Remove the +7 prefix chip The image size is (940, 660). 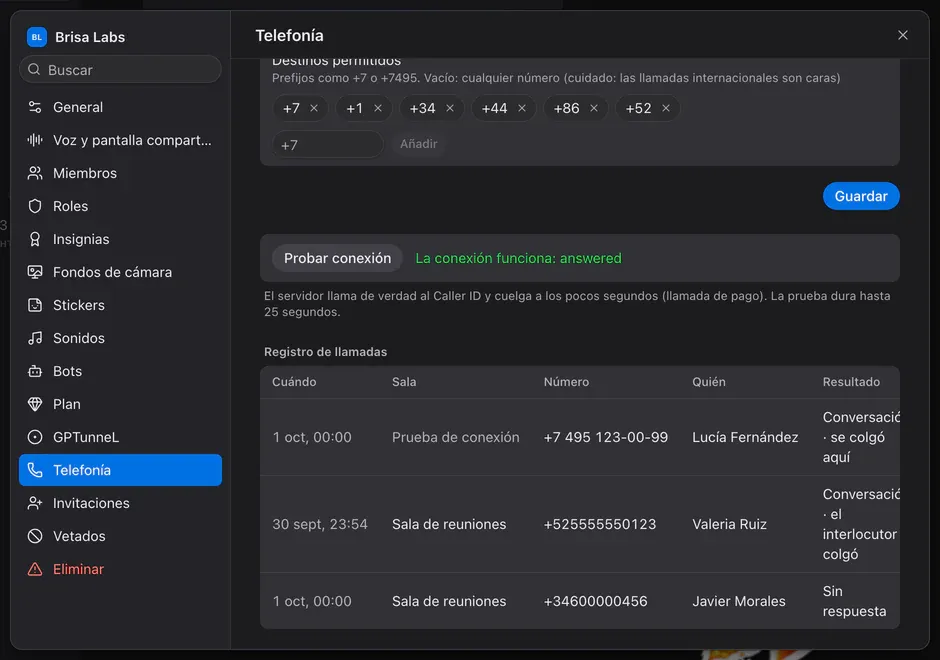(314, 108)
